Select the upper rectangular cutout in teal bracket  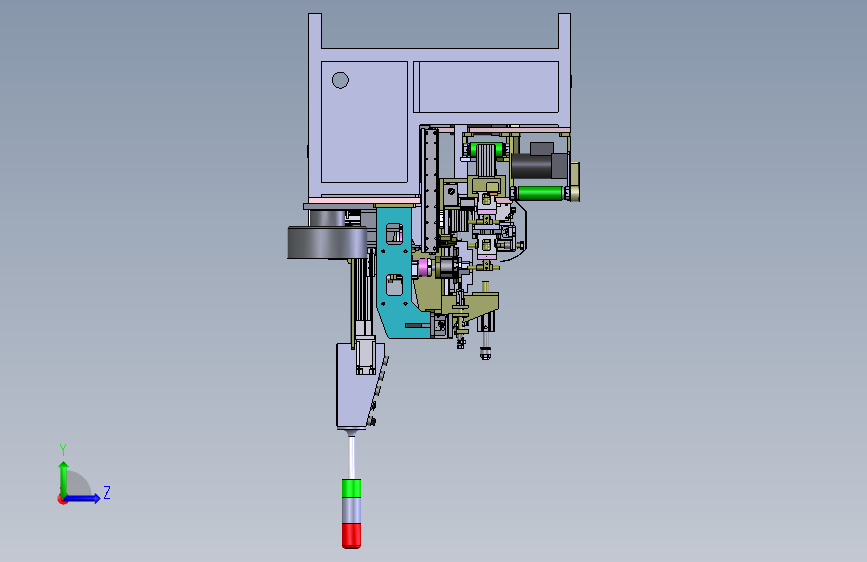(x=394, y=233)
